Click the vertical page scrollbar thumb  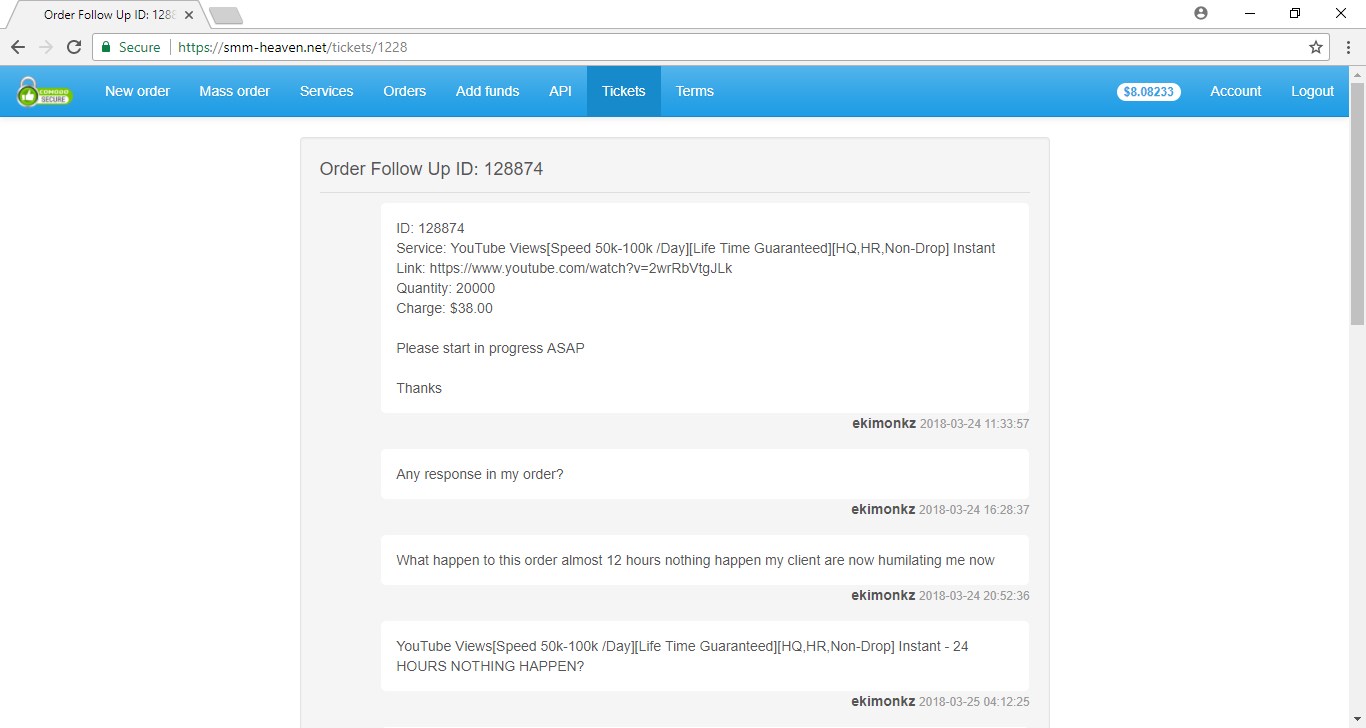(1357, 203)
